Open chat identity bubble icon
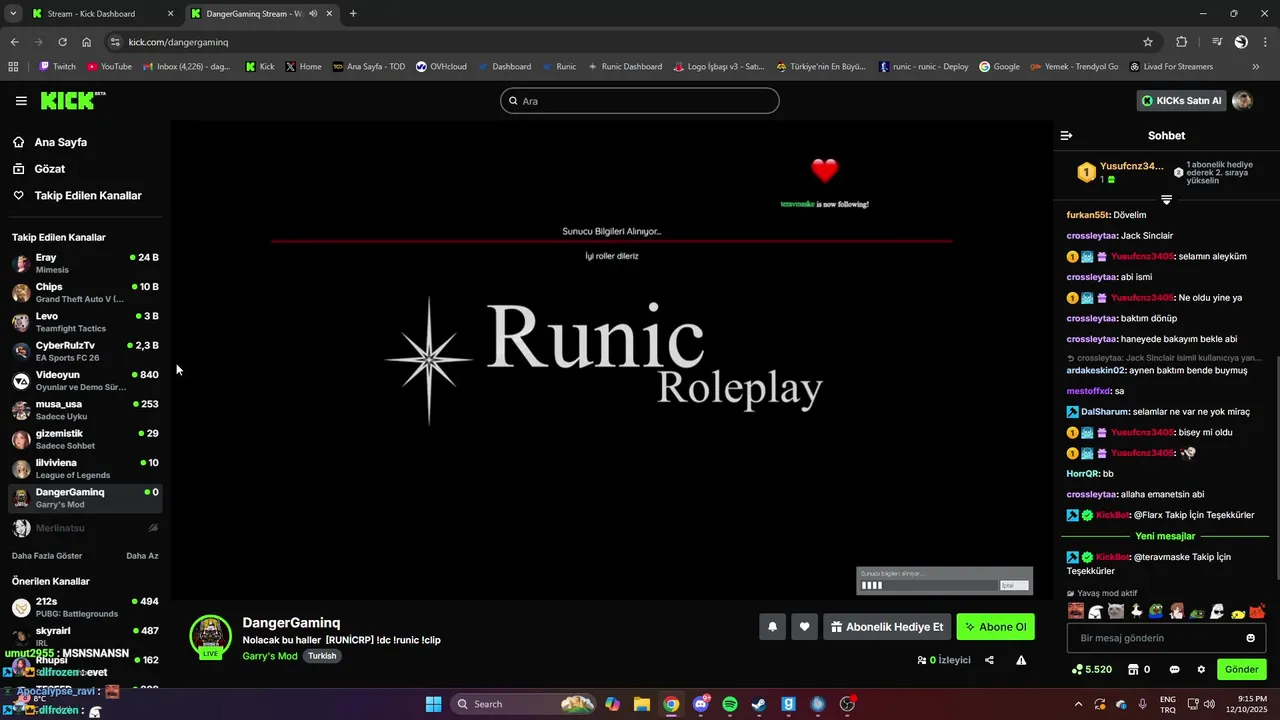This screenshot has height=720, width=1280. tap(1174, 670)
